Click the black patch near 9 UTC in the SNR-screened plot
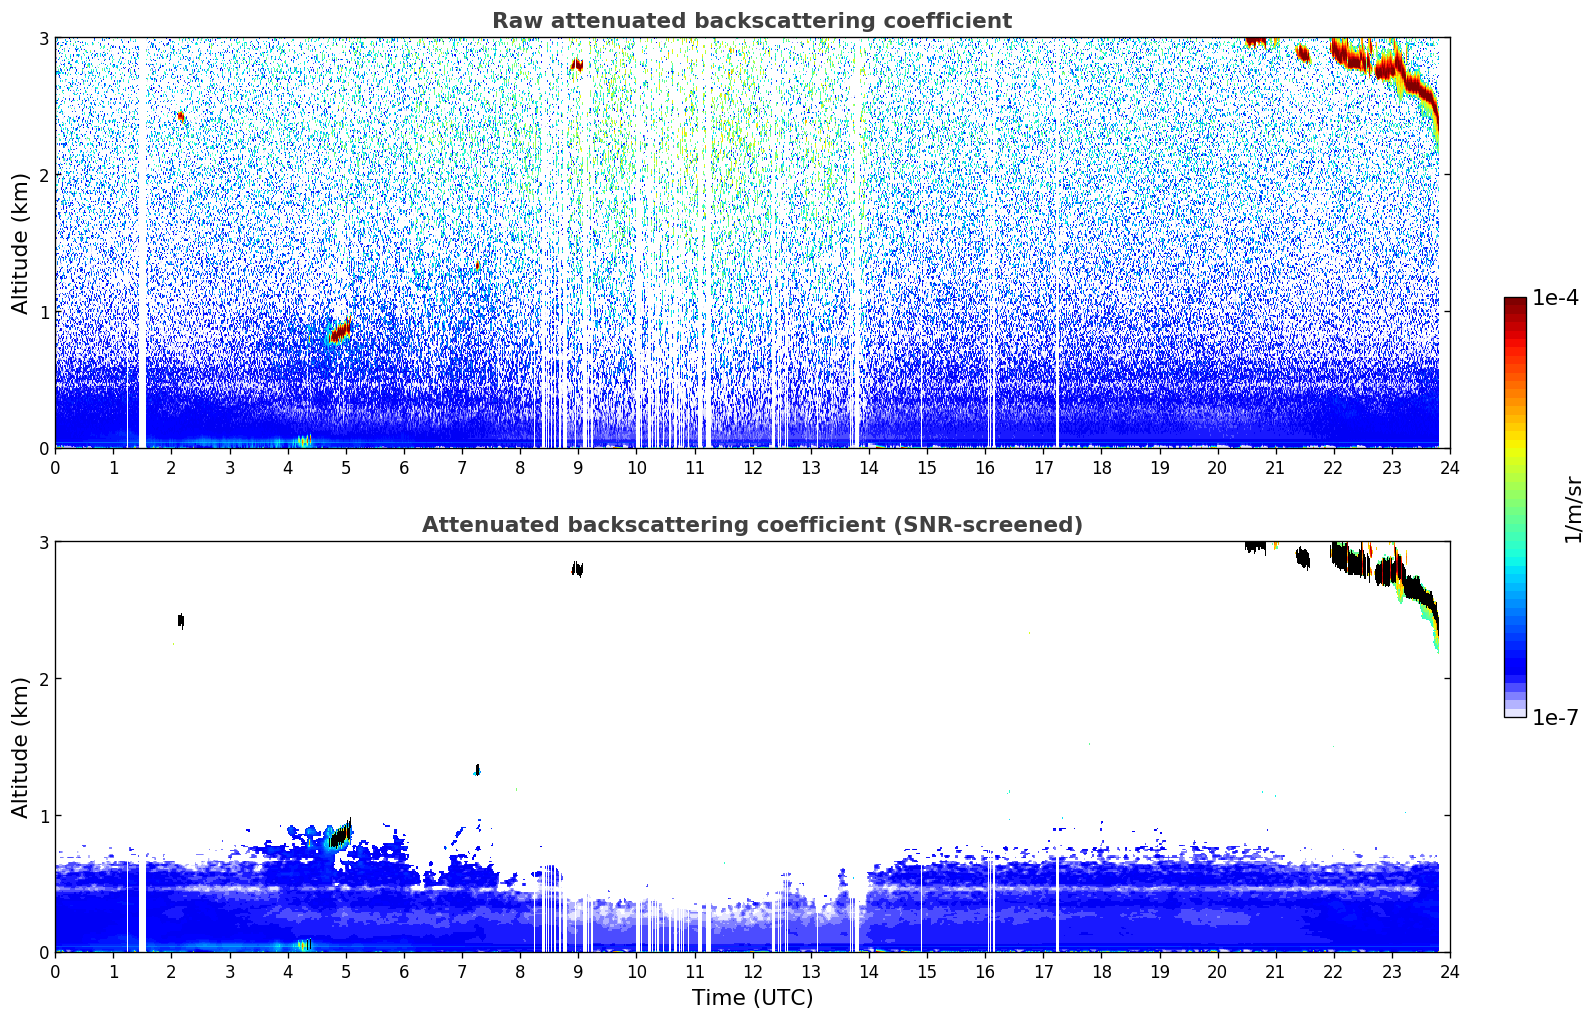Image resolution: width=1595 pixels, height=1020 pixels. tap(577, 569)
